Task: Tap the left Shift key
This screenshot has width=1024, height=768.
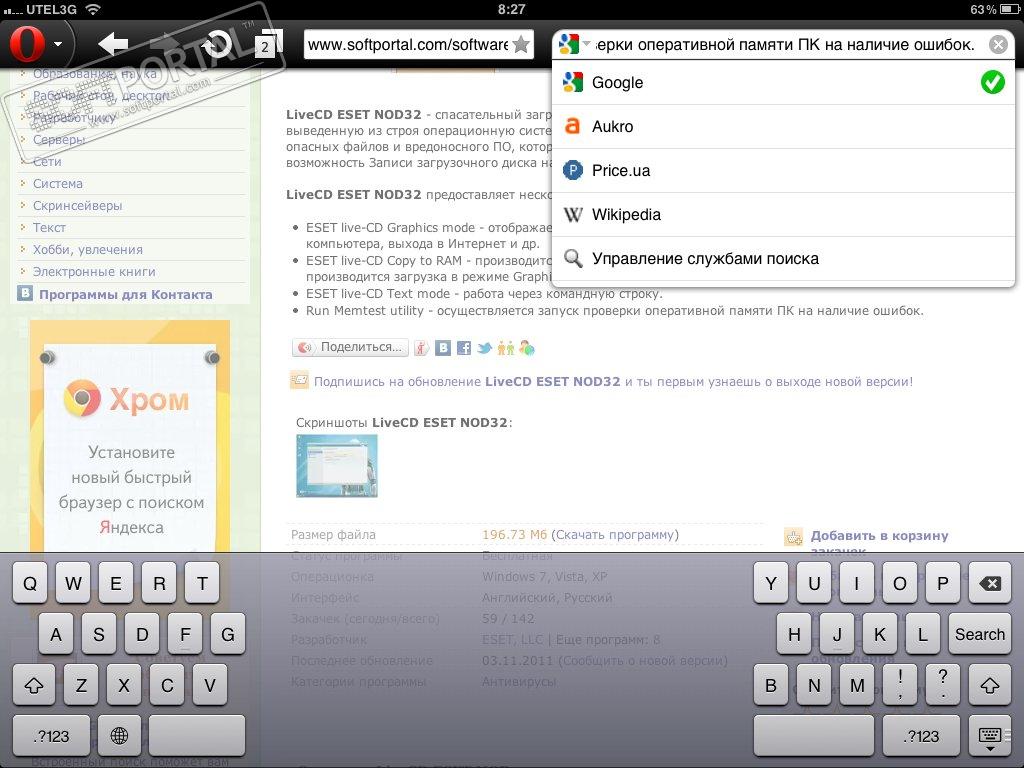Action: point(34,685)
